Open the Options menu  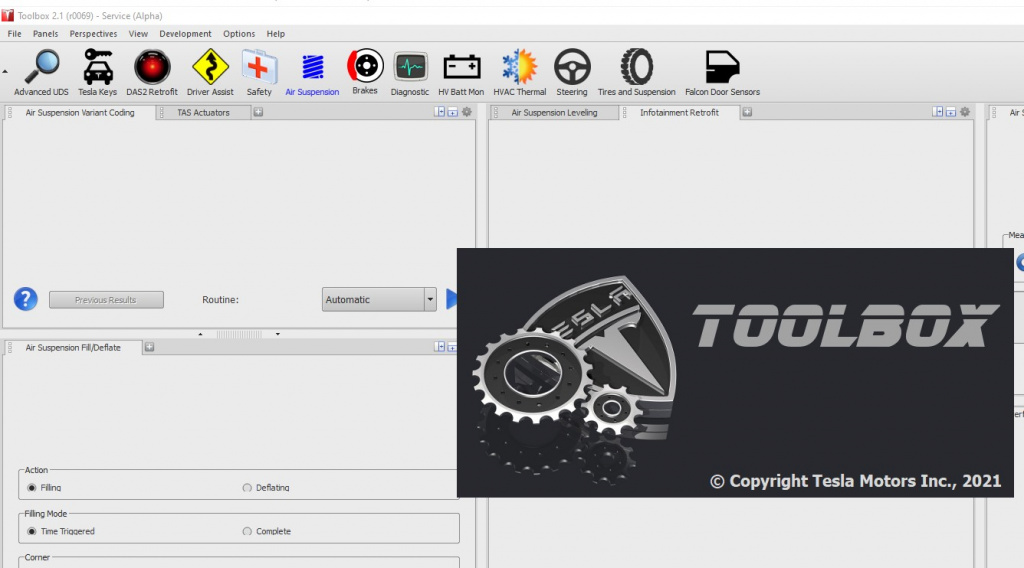click(x=239, y=34)
